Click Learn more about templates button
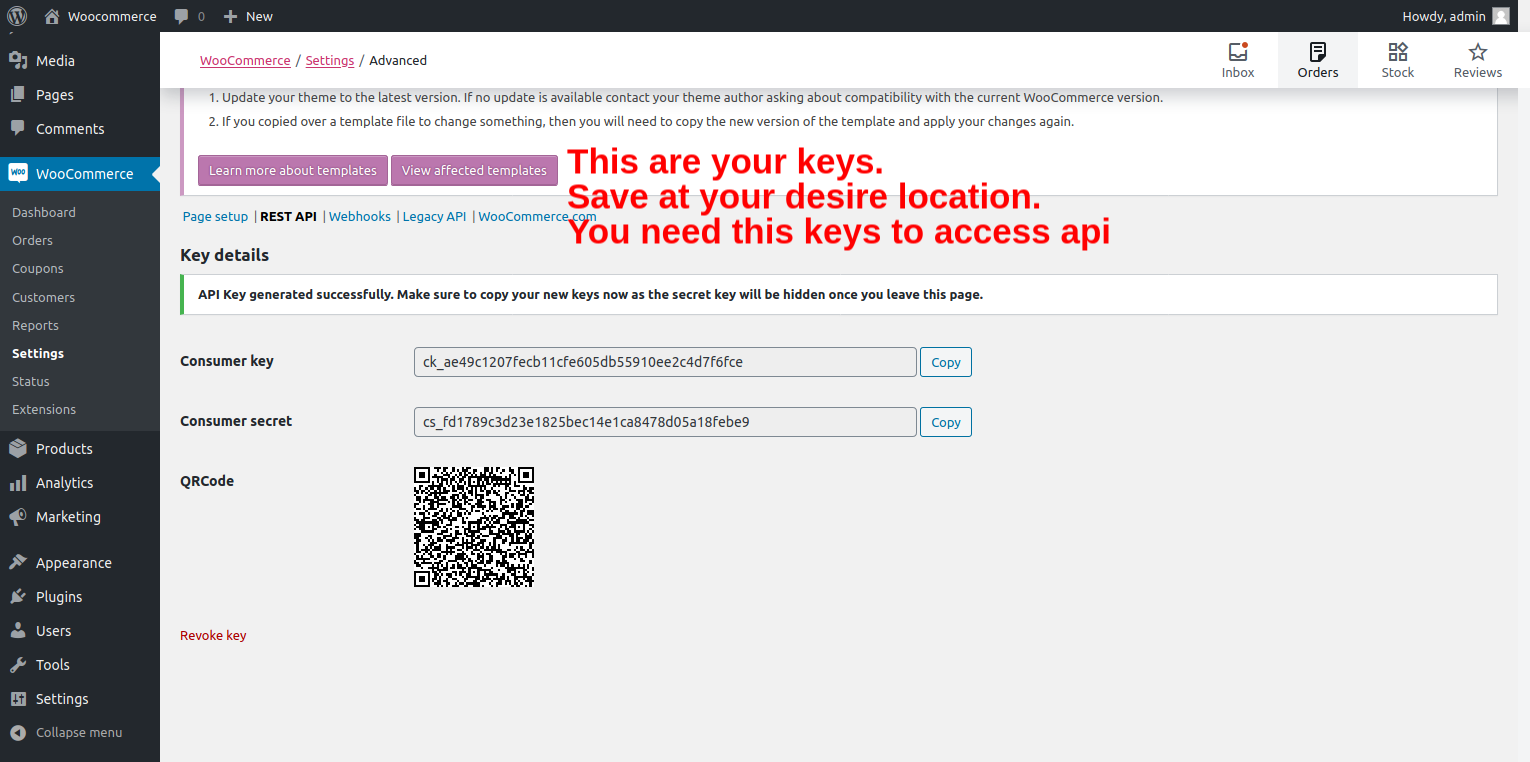This screenshot has width=1530, height=762. 293,170
